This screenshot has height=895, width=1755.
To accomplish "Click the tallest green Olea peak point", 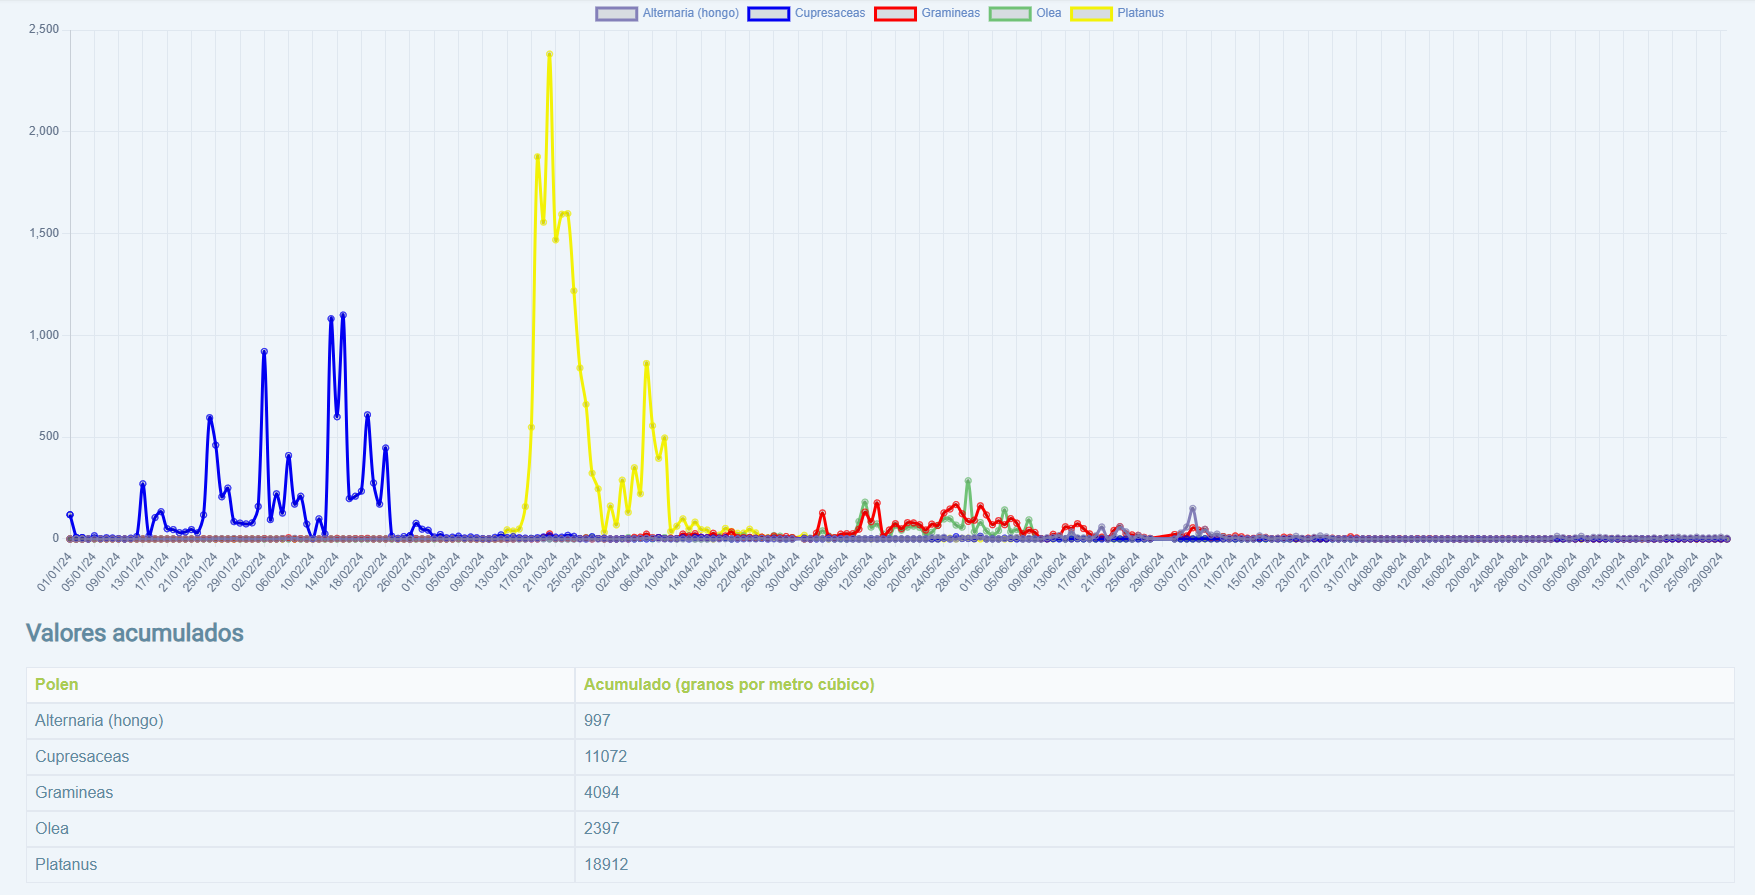I will (968, 481).
